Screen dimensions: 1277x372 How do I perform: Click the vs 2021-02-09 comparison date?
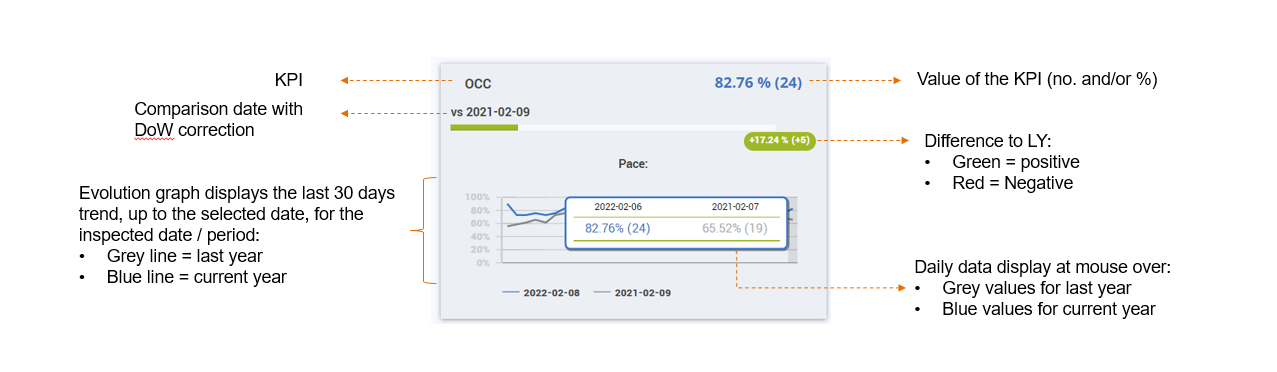click(490, 112)
